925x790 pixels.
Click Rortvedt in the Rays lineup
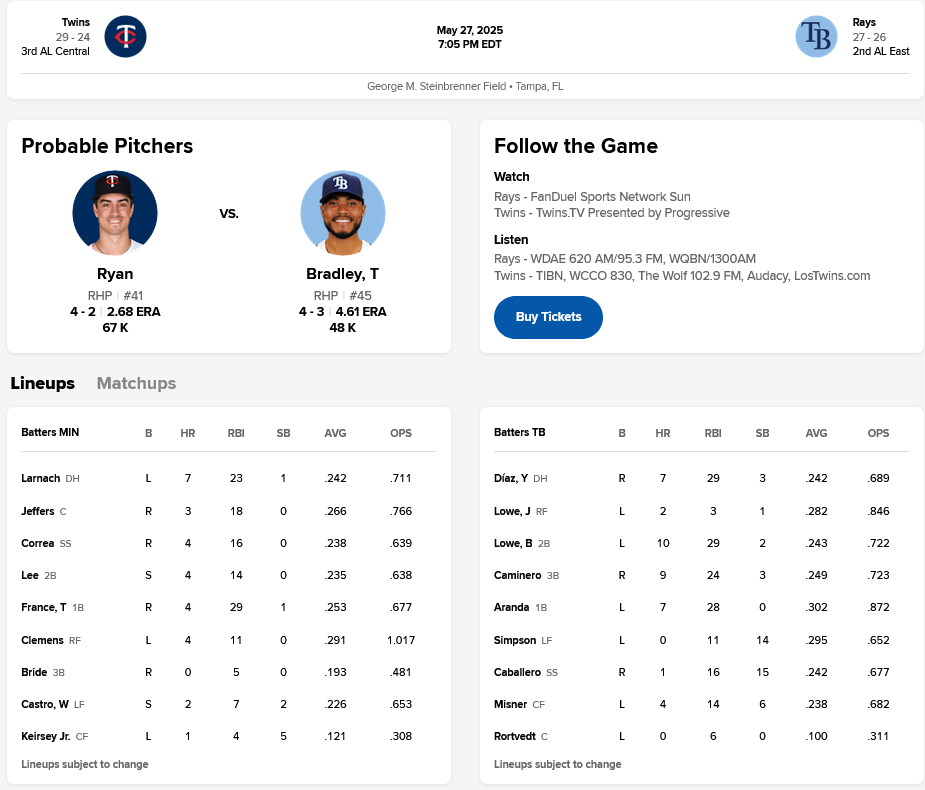tap(515, 736)
